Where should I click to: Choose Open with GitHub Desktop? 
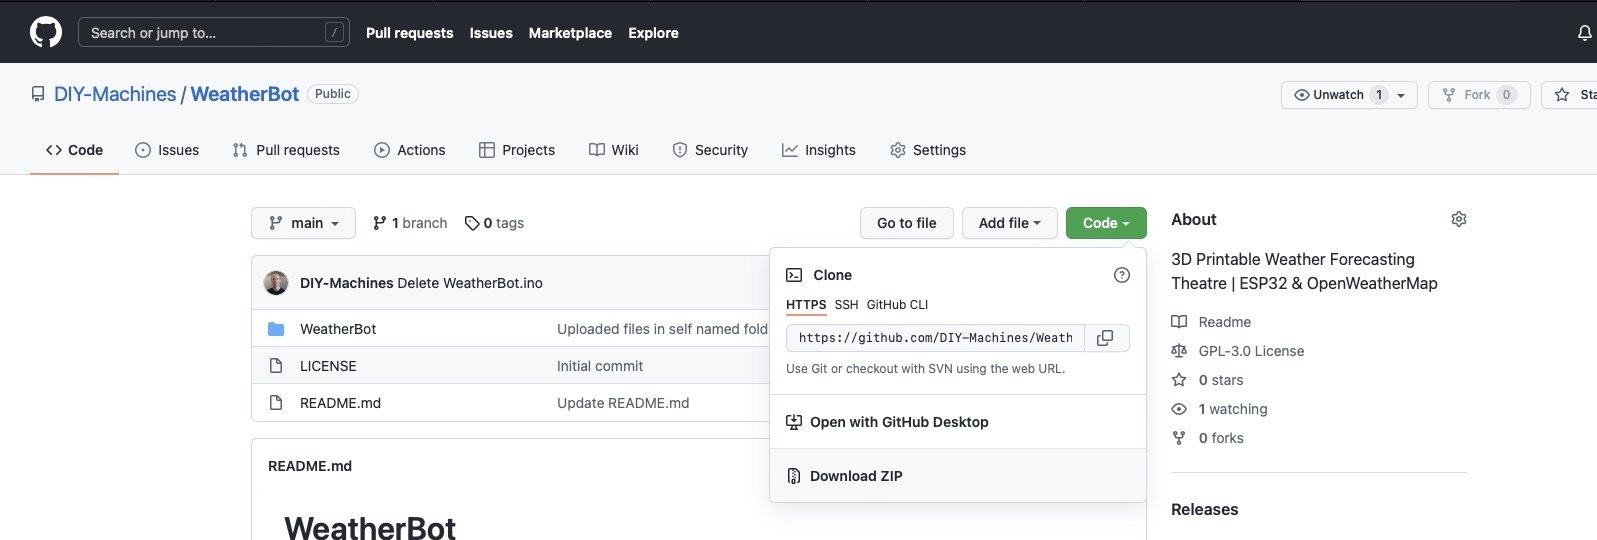898,422
